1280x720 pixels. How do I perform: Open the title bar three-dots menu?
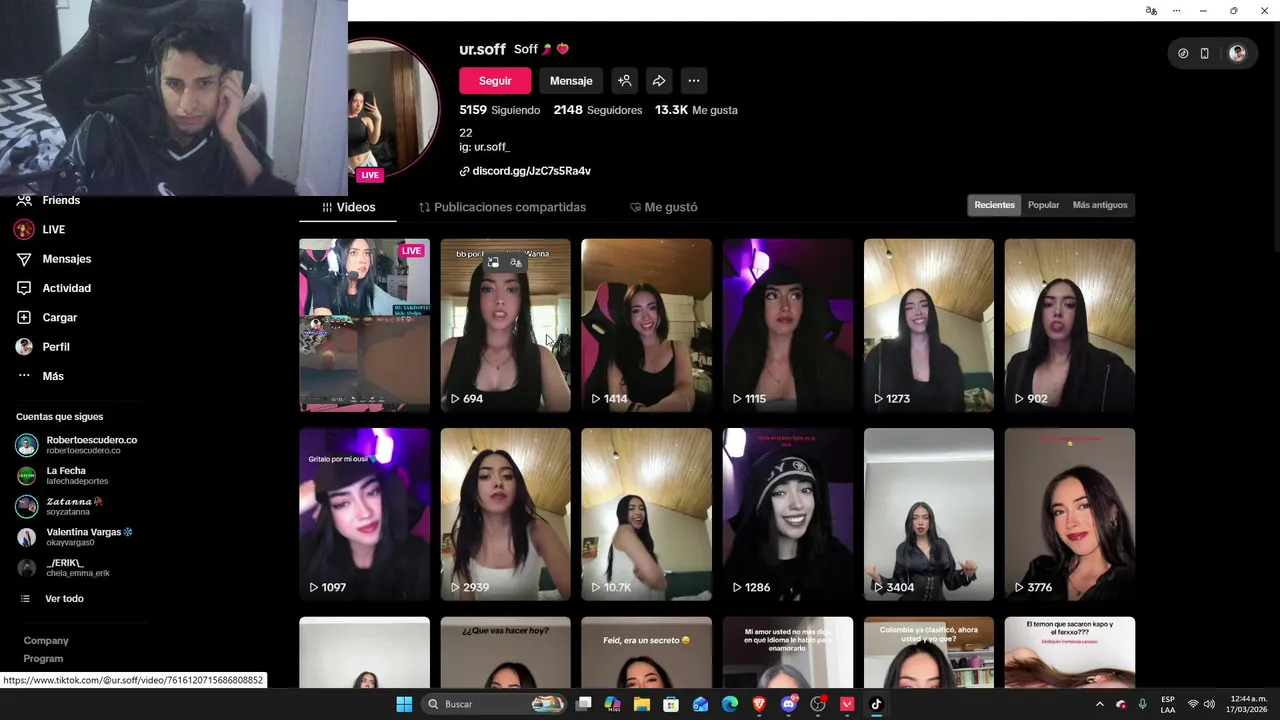[x=1177, y=10]
